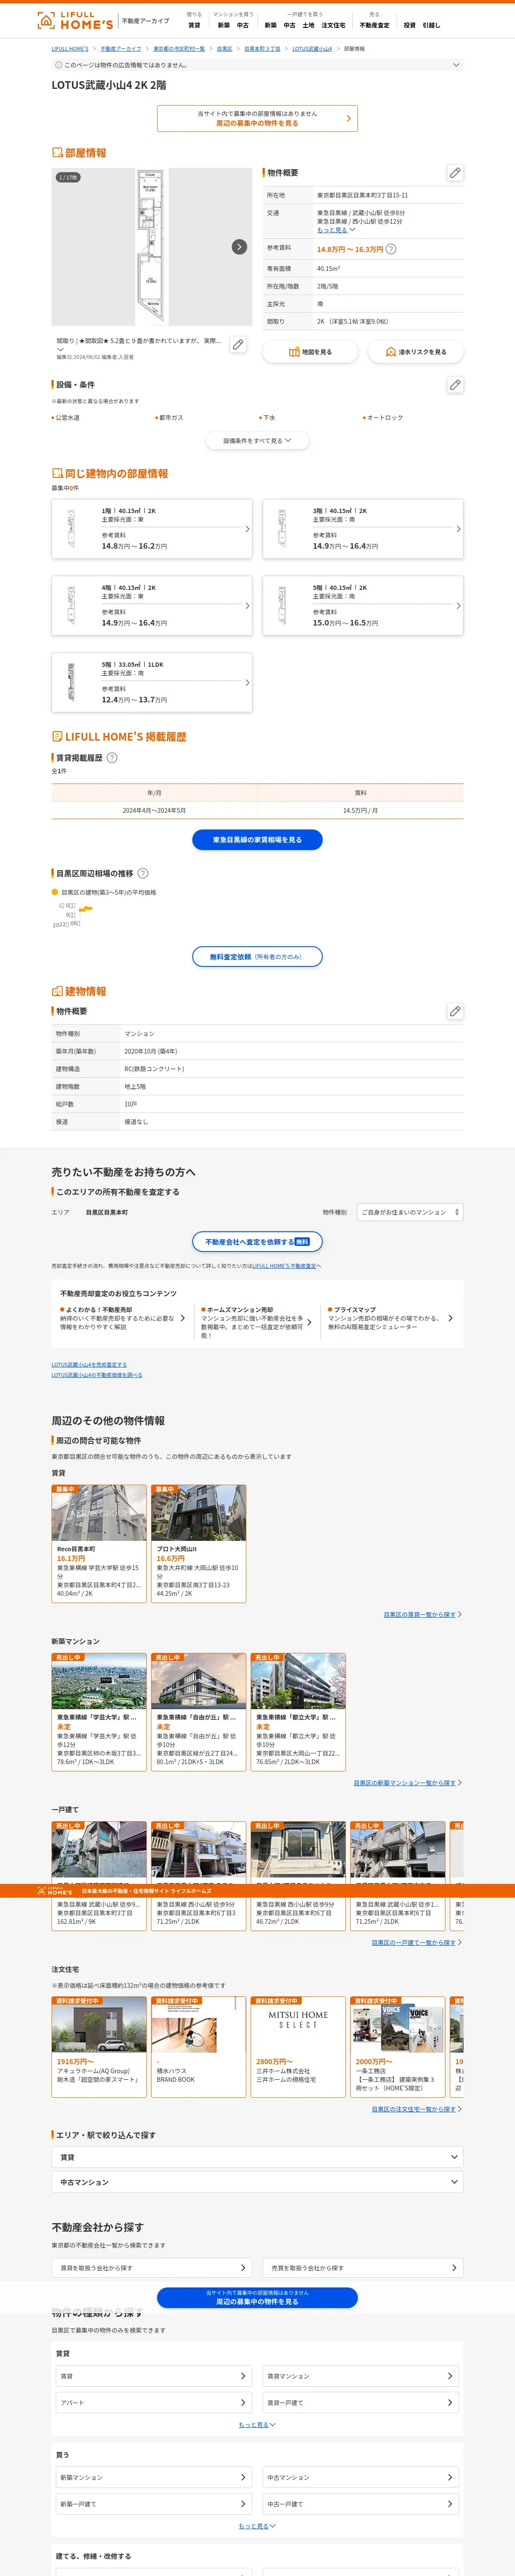Click chevron on the 3階 40.15㎡ room card
Screen dimensions: 515x2576
click(458, 529)
